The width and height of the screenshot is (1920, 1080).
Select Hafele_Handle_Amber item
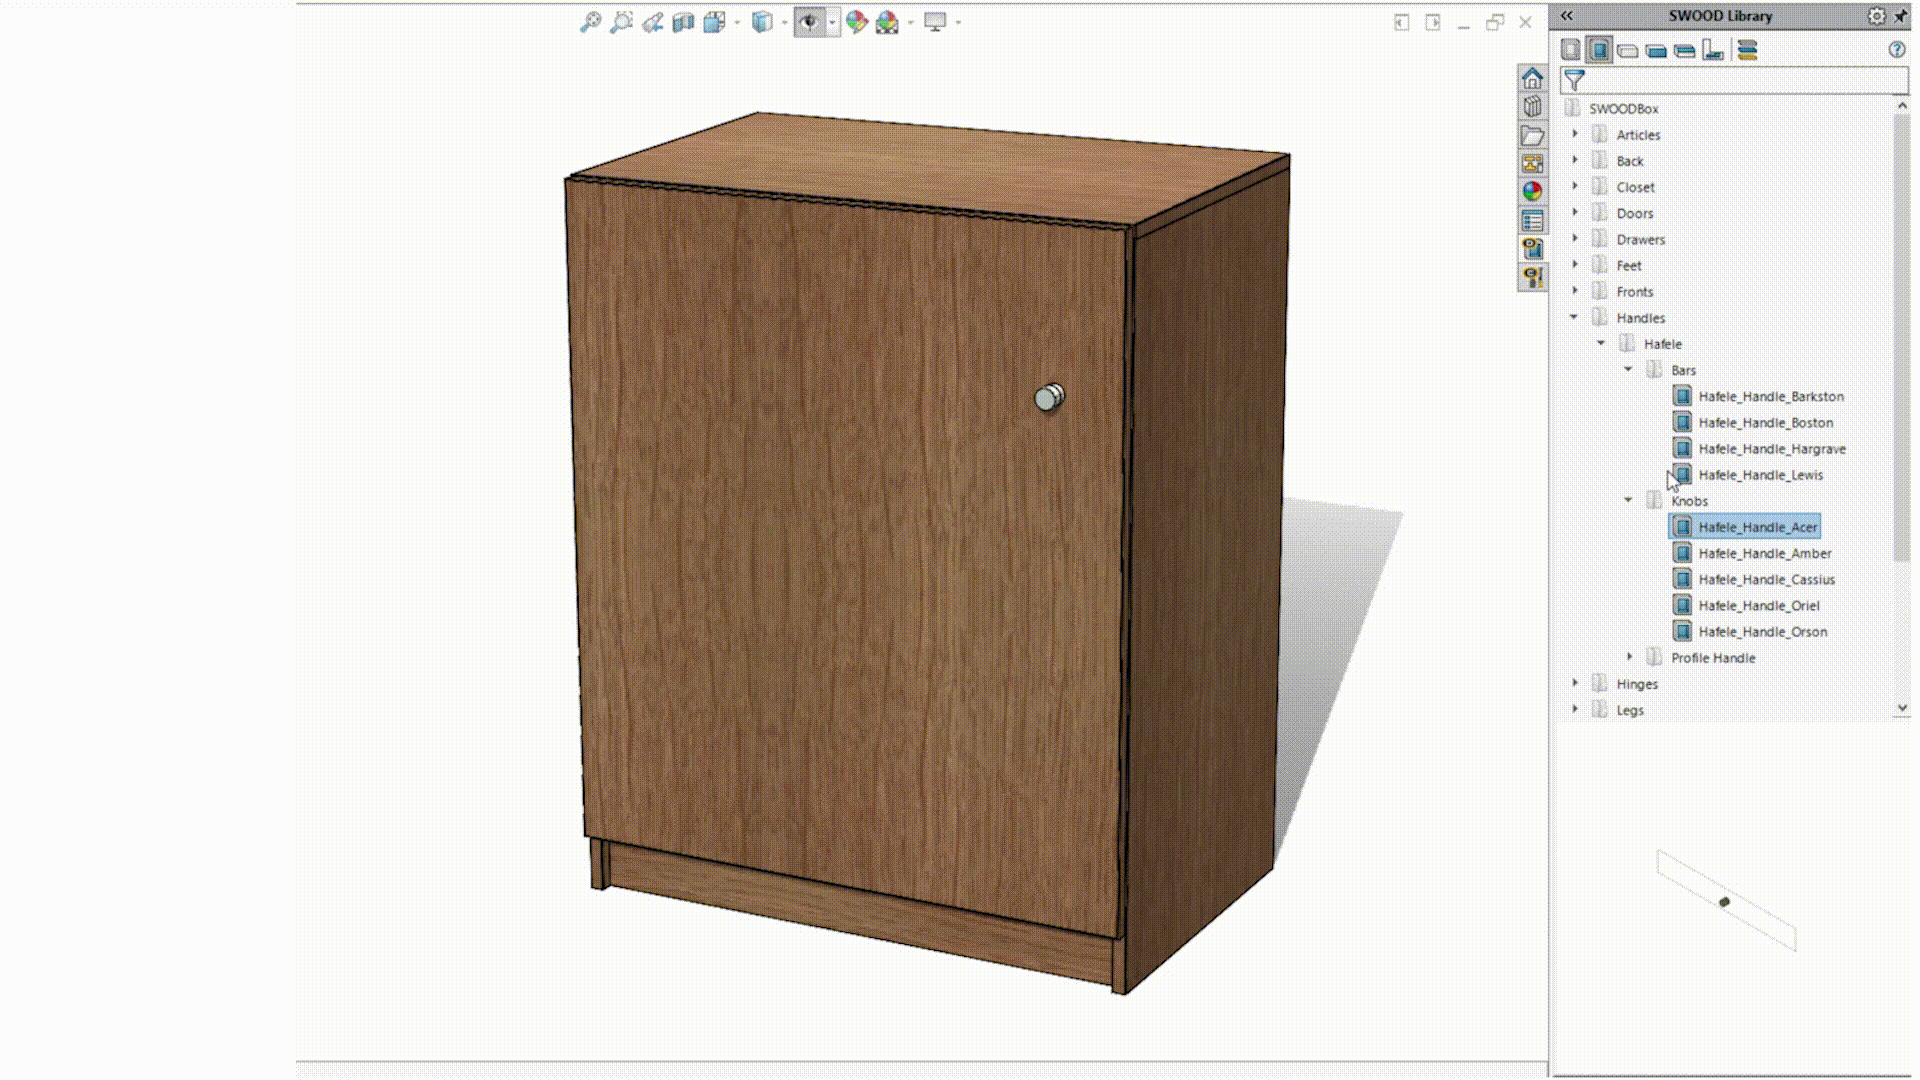click(1764, 553)
